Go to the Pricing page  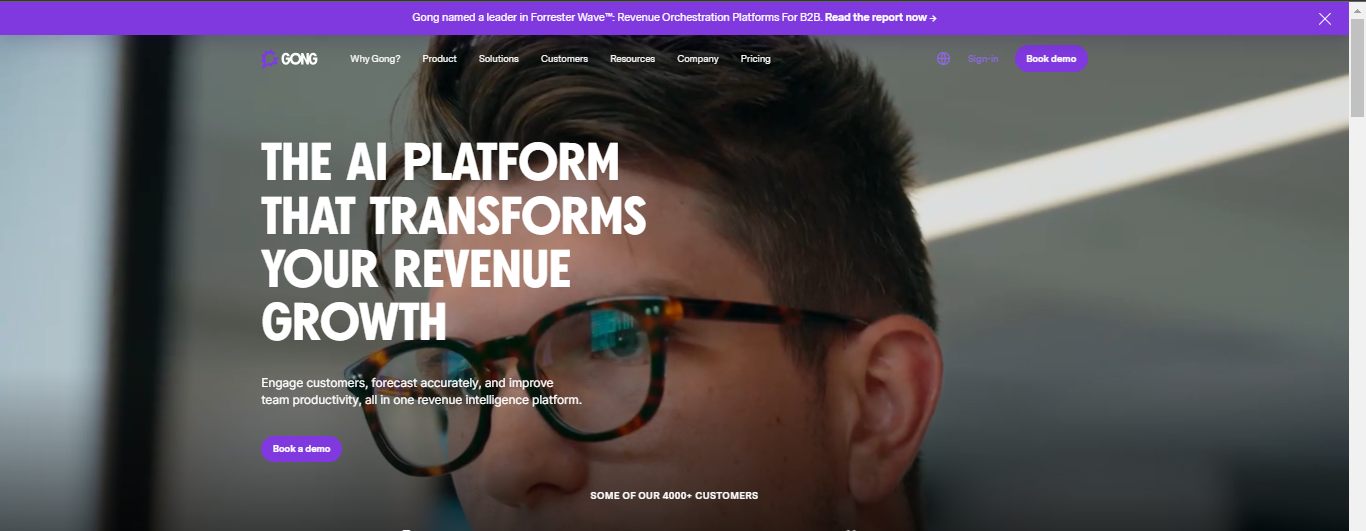pos(755,59)
